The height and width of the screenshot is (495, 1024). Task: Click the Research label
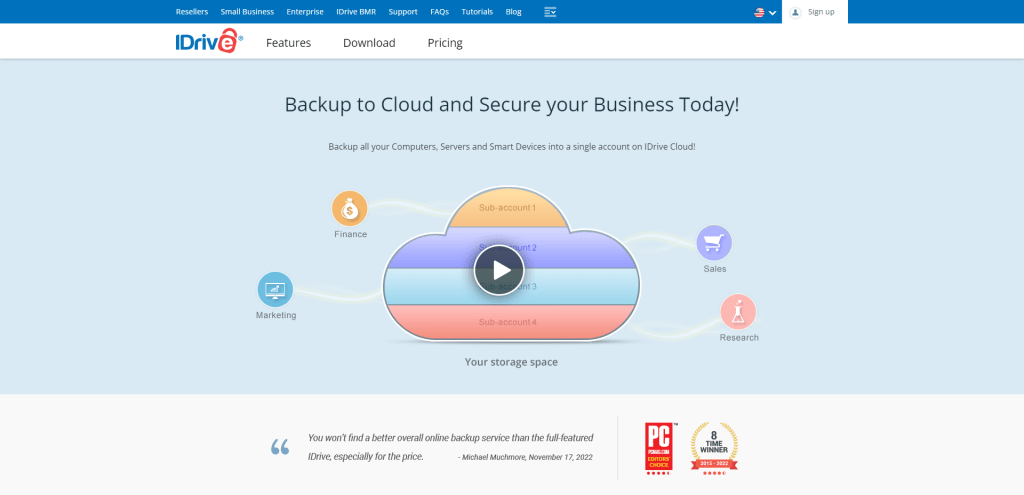[739, 338]
